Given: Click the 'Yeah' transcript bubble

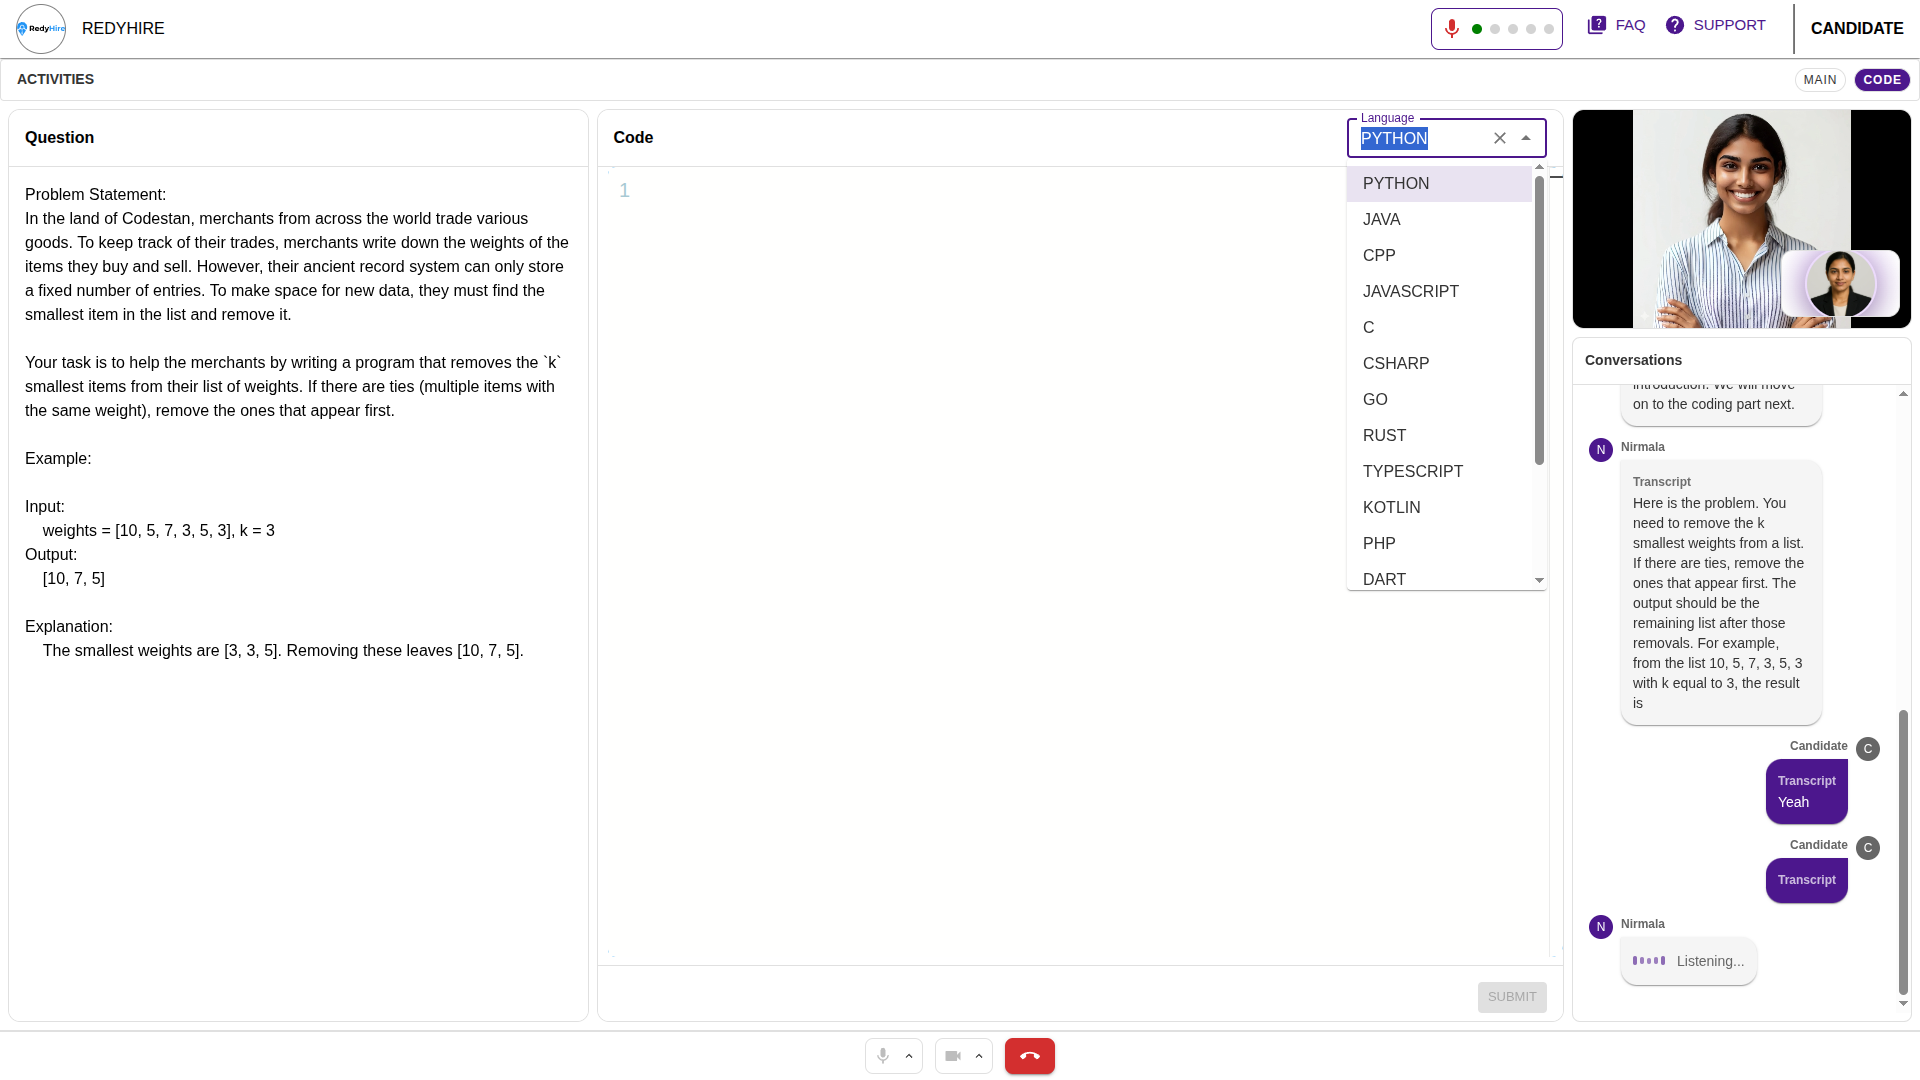Looking at the screenshot, I should [1806, 791].
